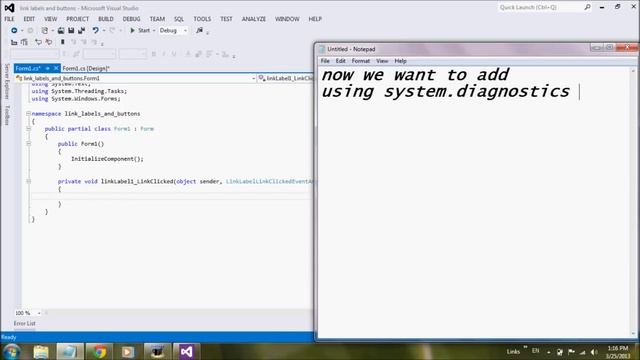Open the TOOLS menu
The width and height of the screenshot is (640, 360).
click(202, 19)
